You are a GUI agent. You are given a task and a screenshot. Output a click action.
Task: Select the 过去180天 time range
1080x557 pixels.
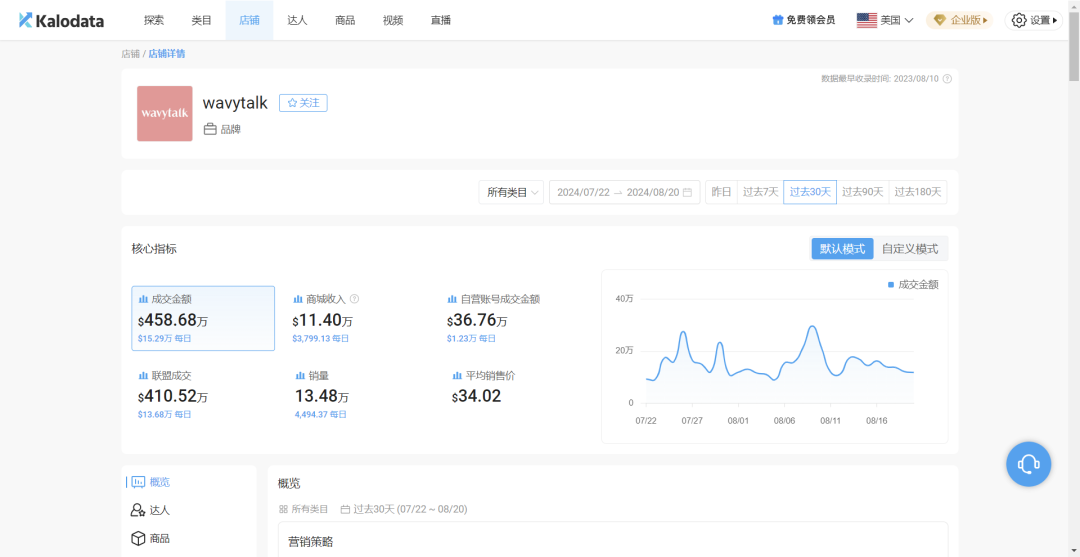pyautogui.click(x=917, y=192)
